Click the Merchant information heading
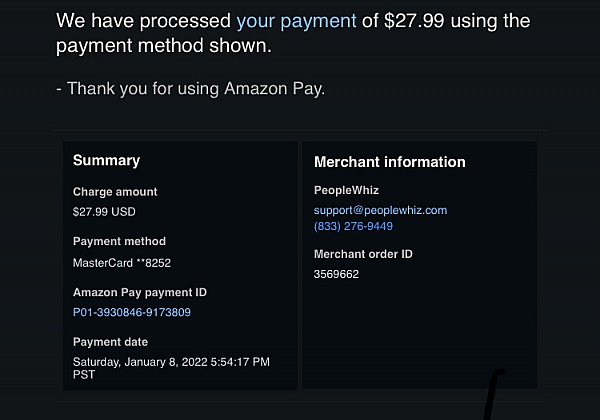 389,162
